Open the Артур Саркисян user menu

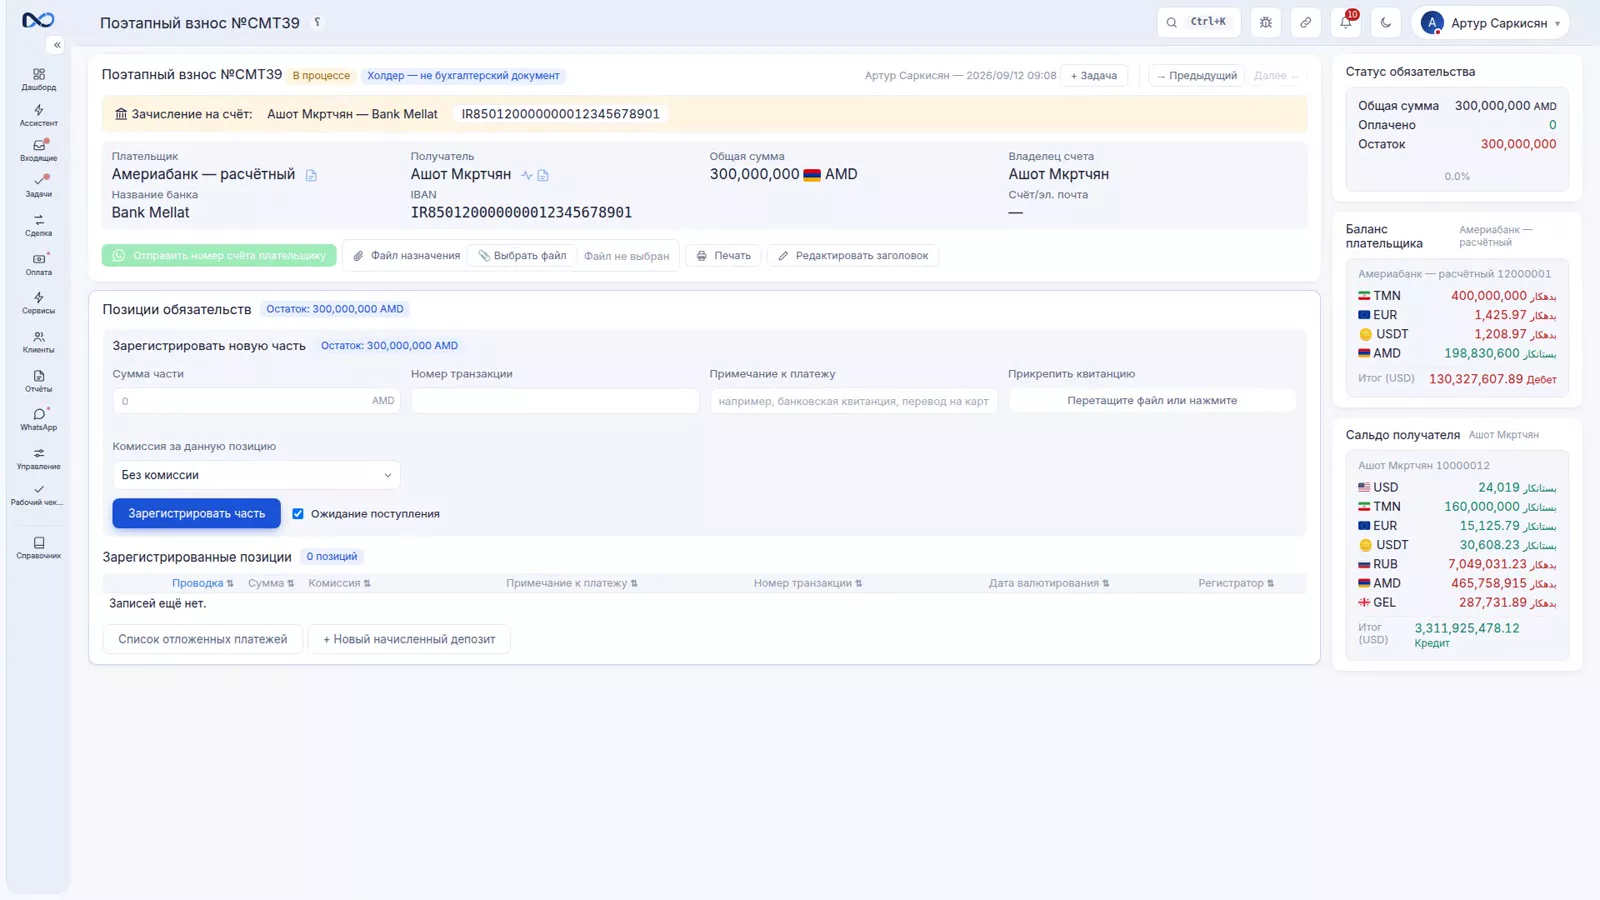pos(1490,22)
